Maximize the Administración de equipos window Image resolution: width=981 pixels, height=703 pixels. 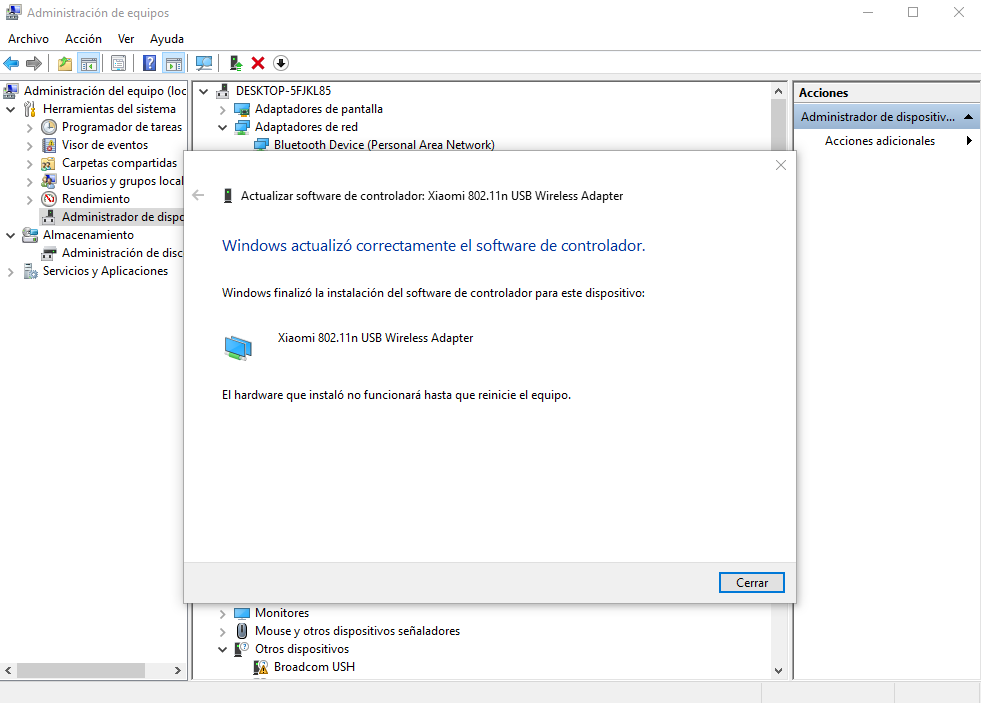tap(913, 13)
